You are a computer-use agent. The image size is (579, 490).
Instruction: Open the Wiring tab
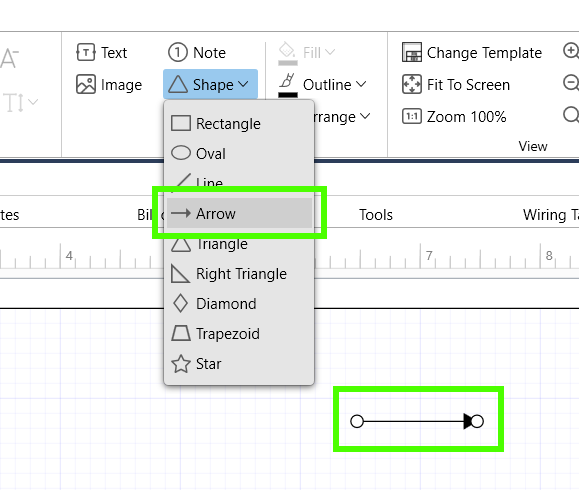(550, 215)
